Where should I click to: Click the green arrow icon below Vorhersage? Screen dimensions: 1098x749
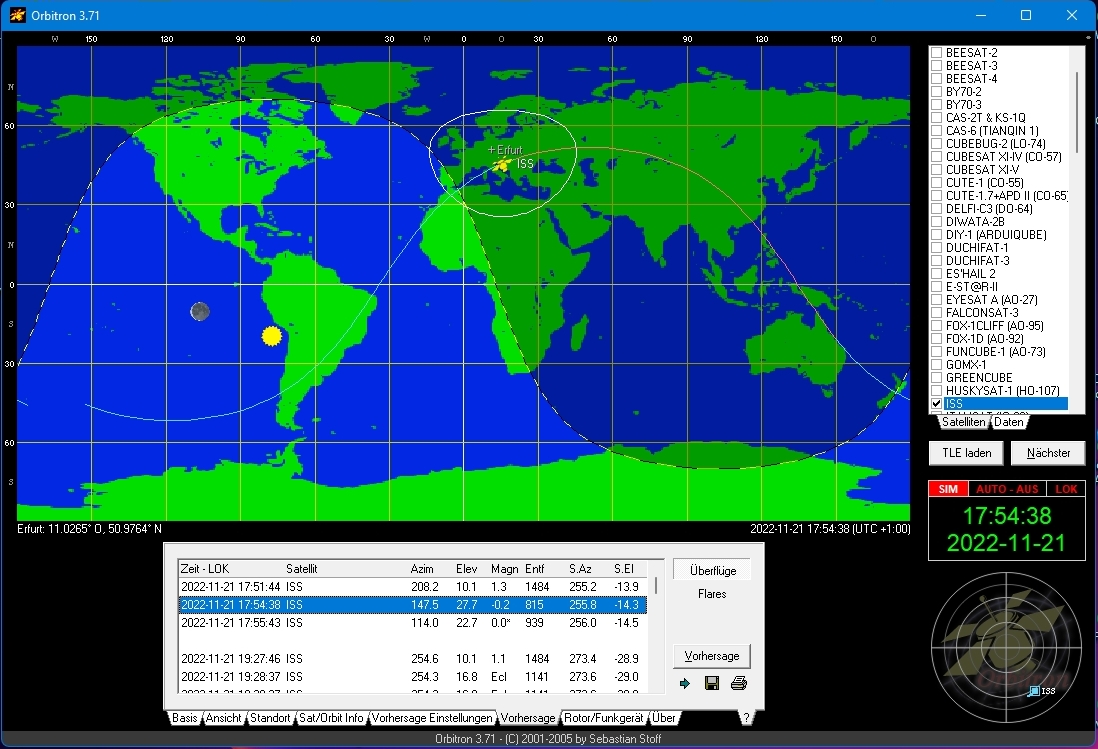685,683
